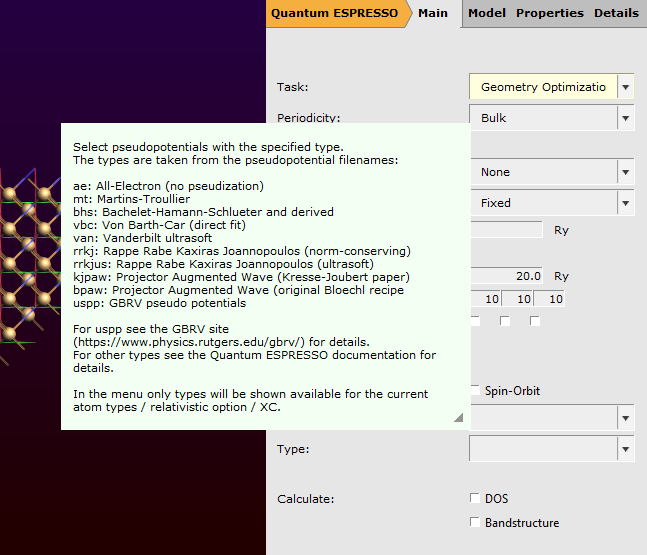Click the "uspp: GBRV pseudo potentials" line
Viewport: 647px width, 555px height.
159,303
